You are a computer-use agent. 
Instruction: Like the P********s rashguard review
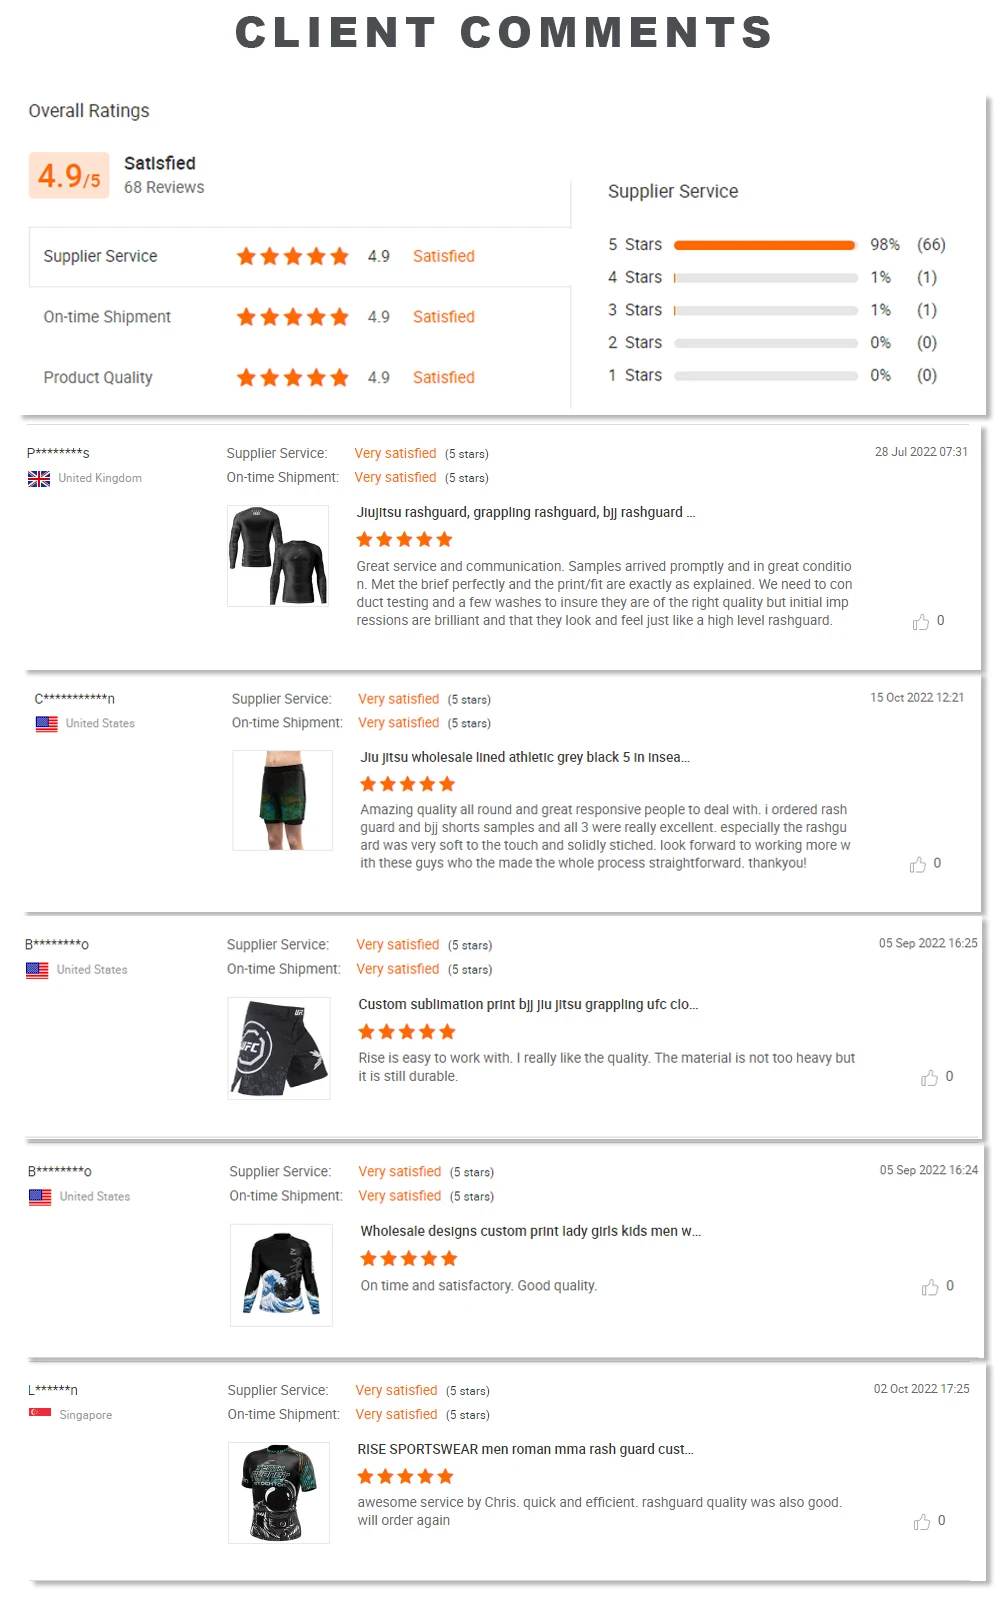point(921,622)
